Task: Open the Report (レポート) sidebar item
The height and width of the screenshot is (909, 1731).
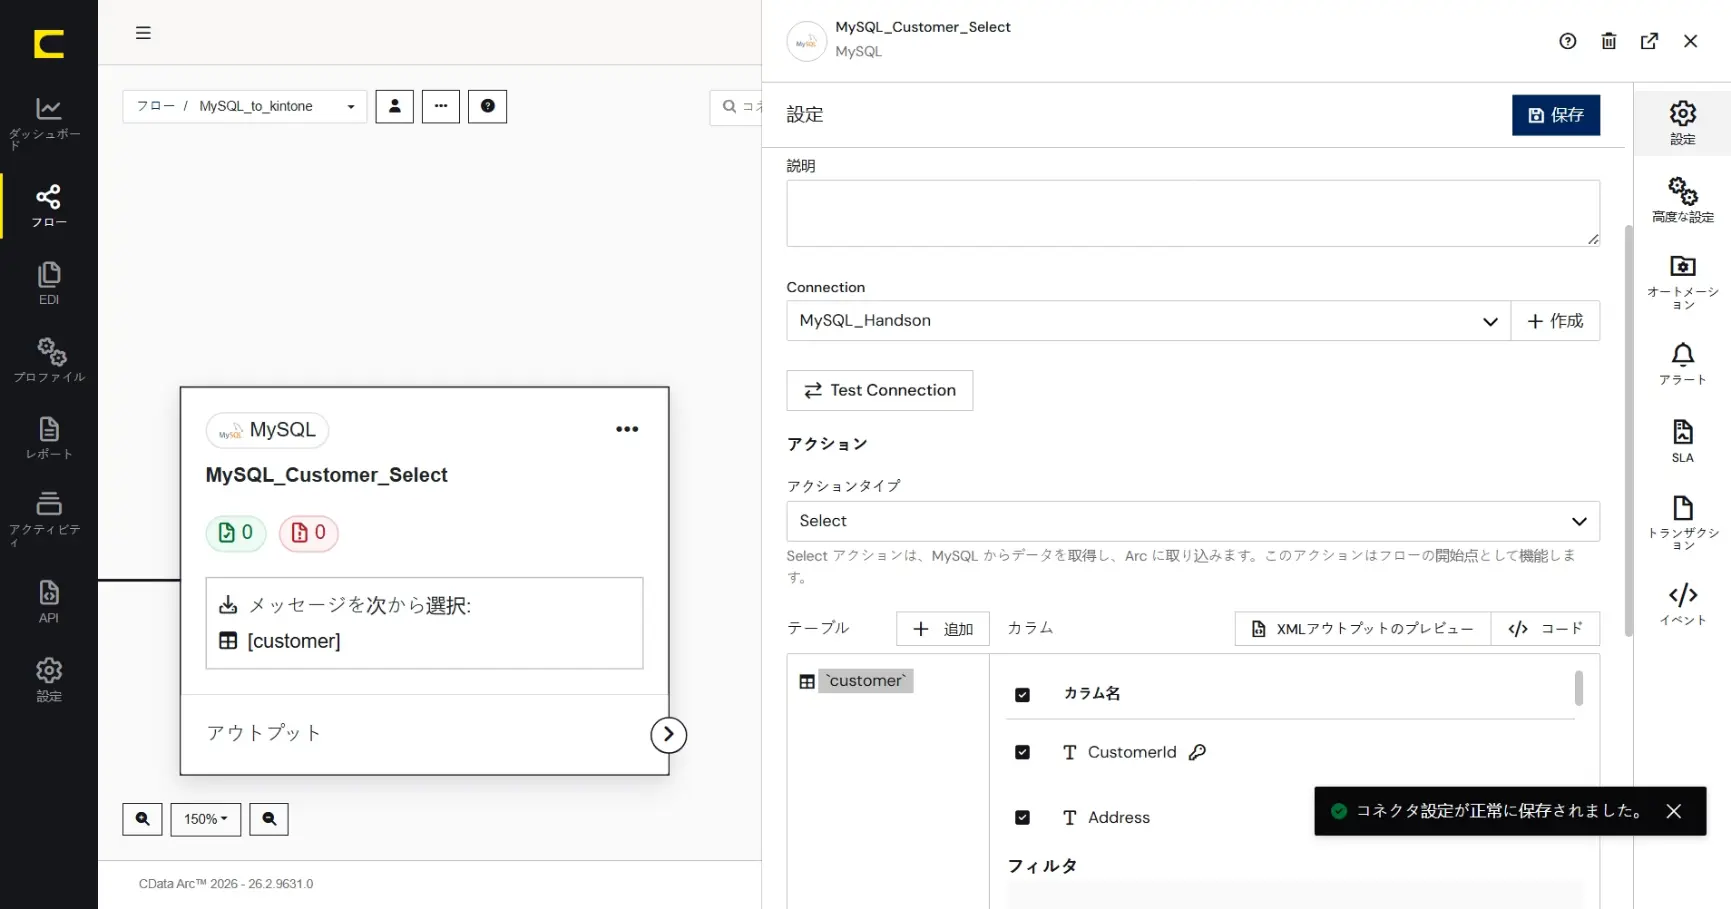Action: point(48,438)
